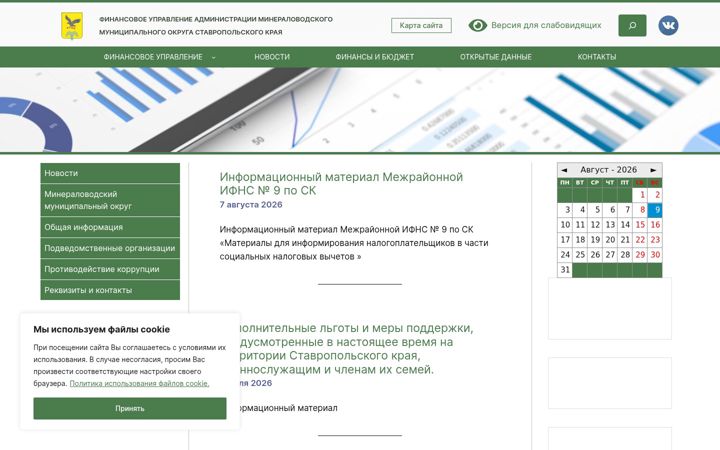Open 'Контакты' menu item
Screen dimensions: 720x450
[x=597, y=57]
